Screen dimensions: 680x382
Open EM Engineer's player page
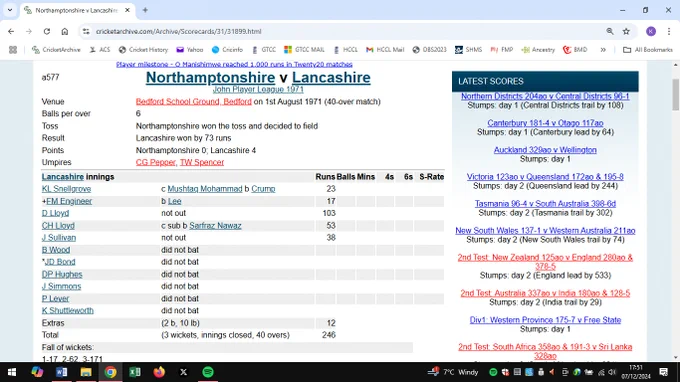tap(69, 201)
